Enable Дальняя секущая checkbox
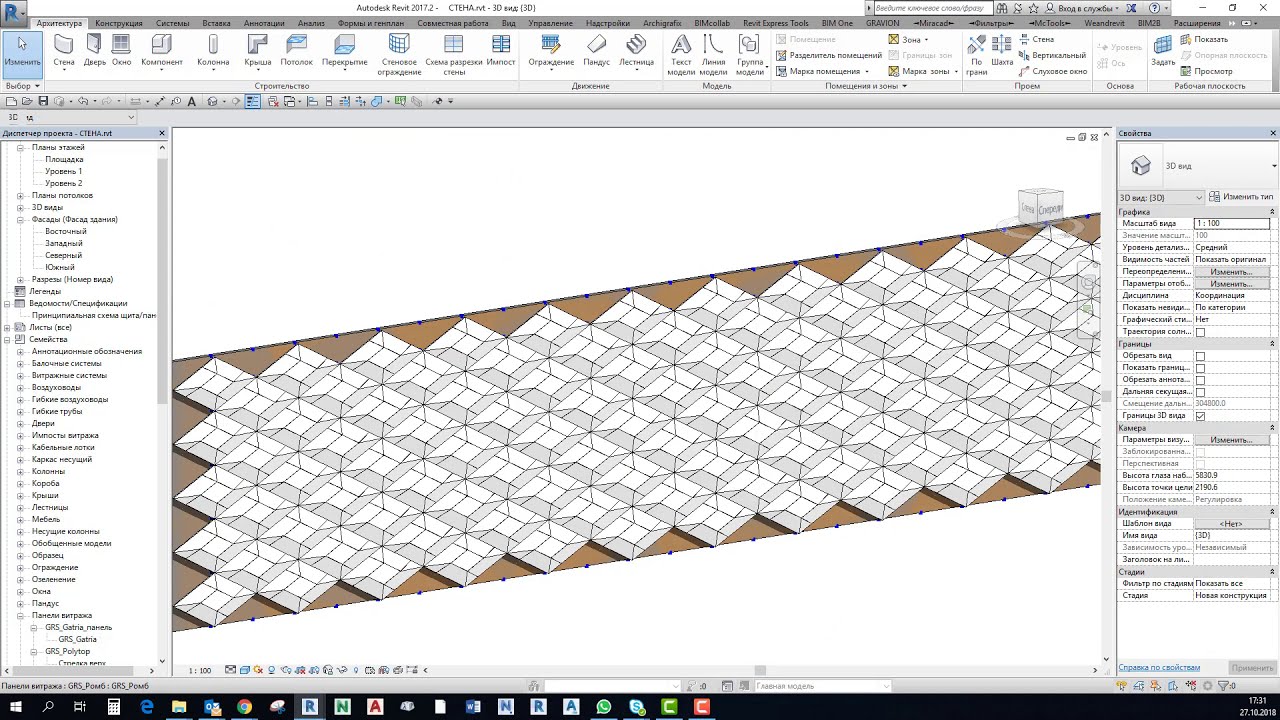 (1200, 392)
